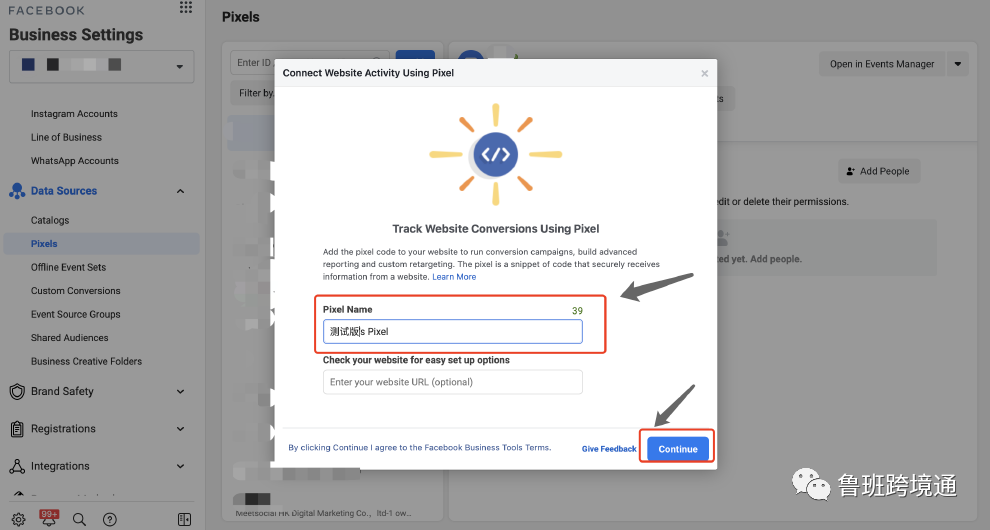Screen dimensions: 990x530
Task: Click the Brand Safety section label
Action: (62, 392)
